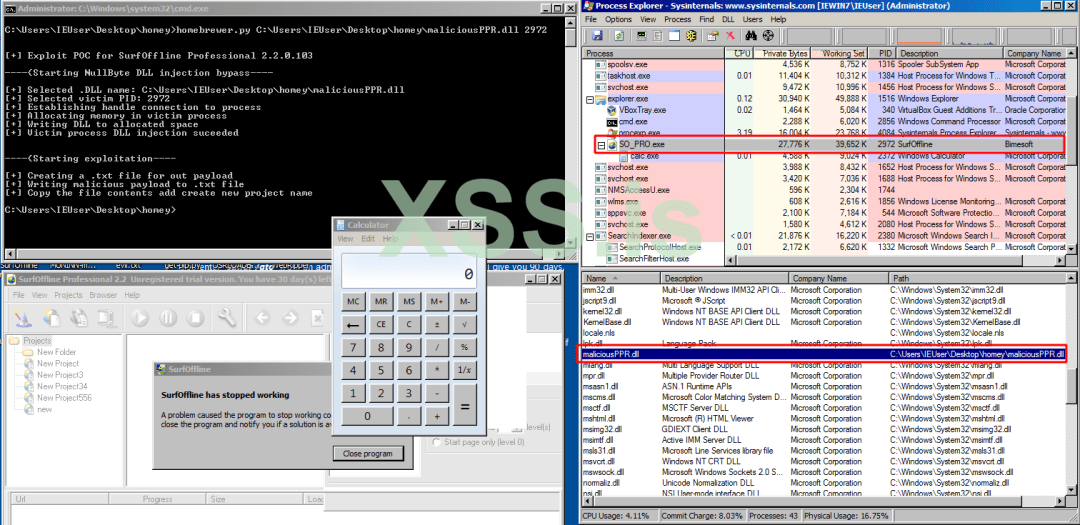Select New Project34 in SurfOffline Projects tree
The height and width of the screenshot is (525, 1080).
point(62,387)
